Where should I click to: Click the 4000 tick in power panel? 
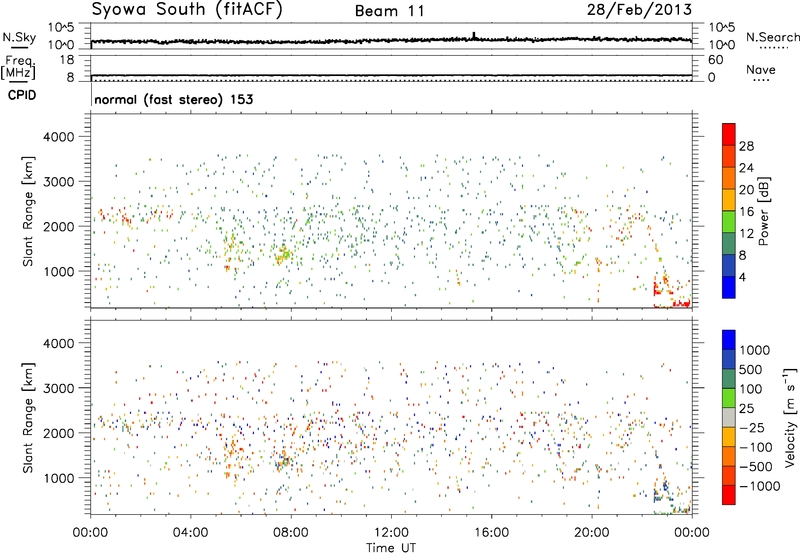click(x=58, y=137)
